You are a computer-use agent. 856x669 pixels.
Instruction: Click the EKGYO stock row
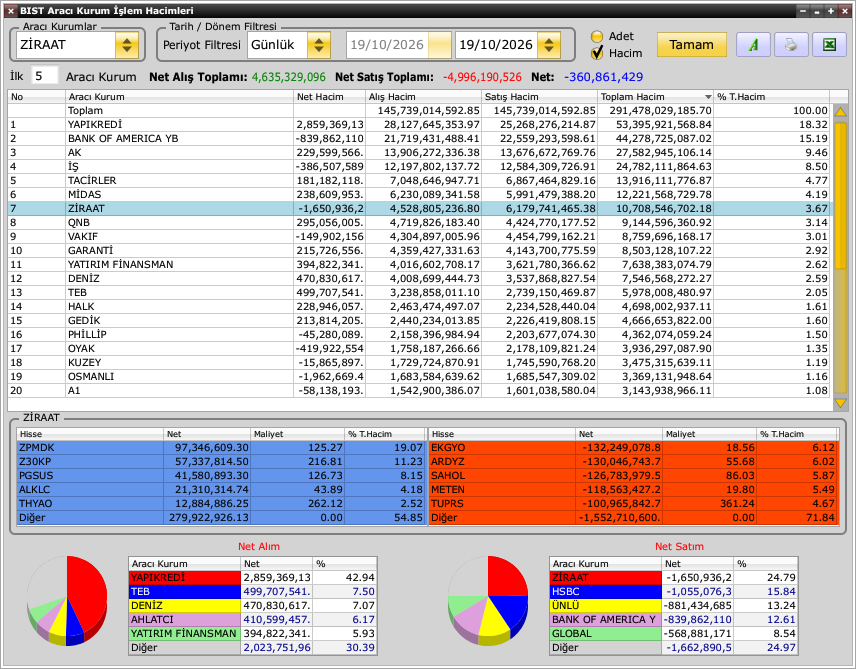tap(633, 448)
